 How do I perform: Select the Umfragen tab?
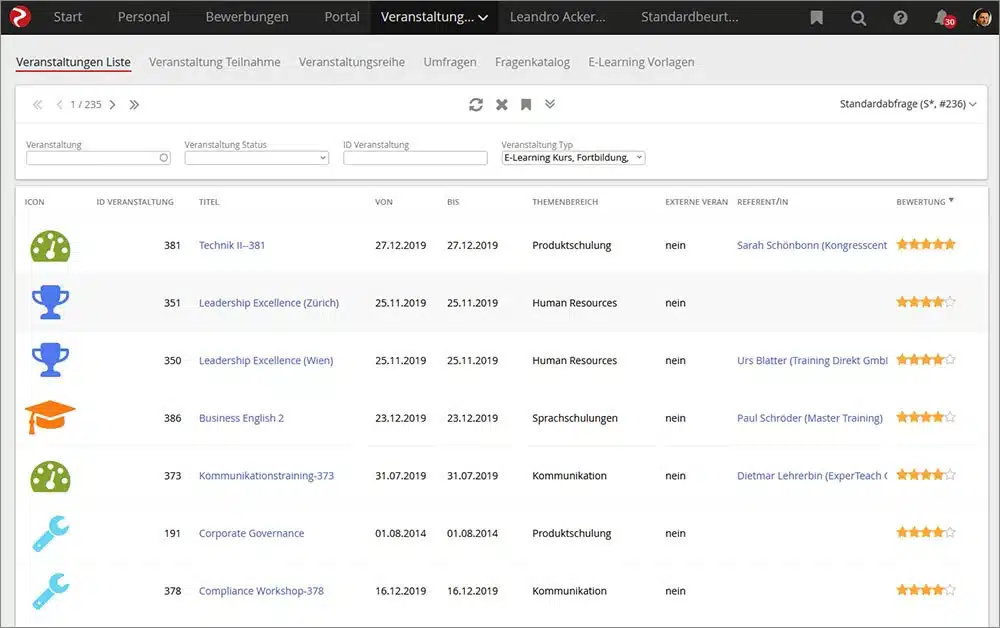[450, 62]
